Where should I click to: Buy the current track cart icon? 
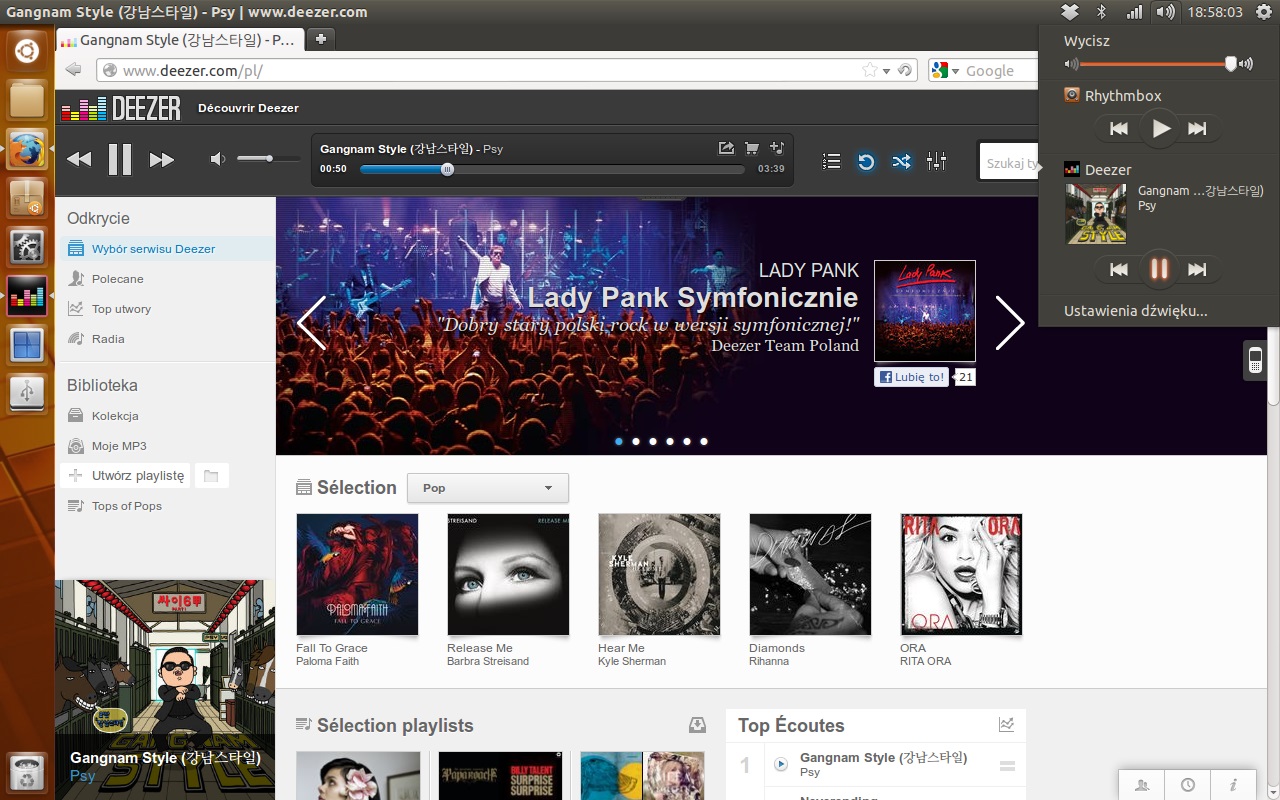coord(752,148)
